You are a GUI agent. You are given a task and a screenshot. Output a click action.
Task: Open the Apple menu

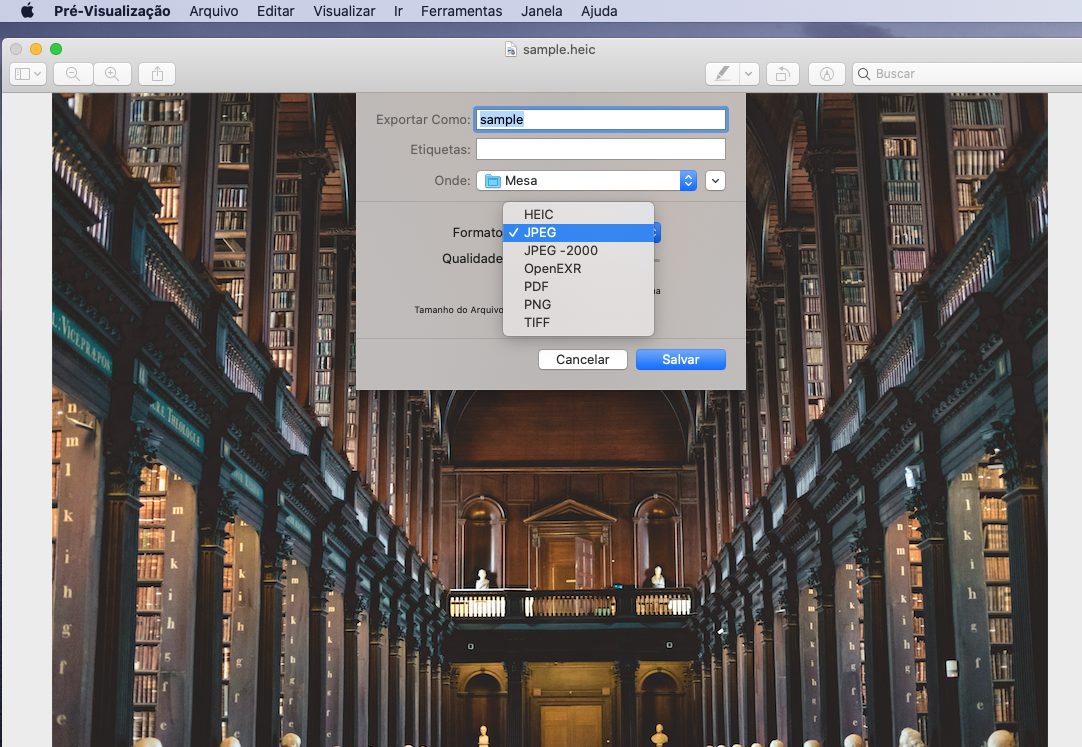27,11
